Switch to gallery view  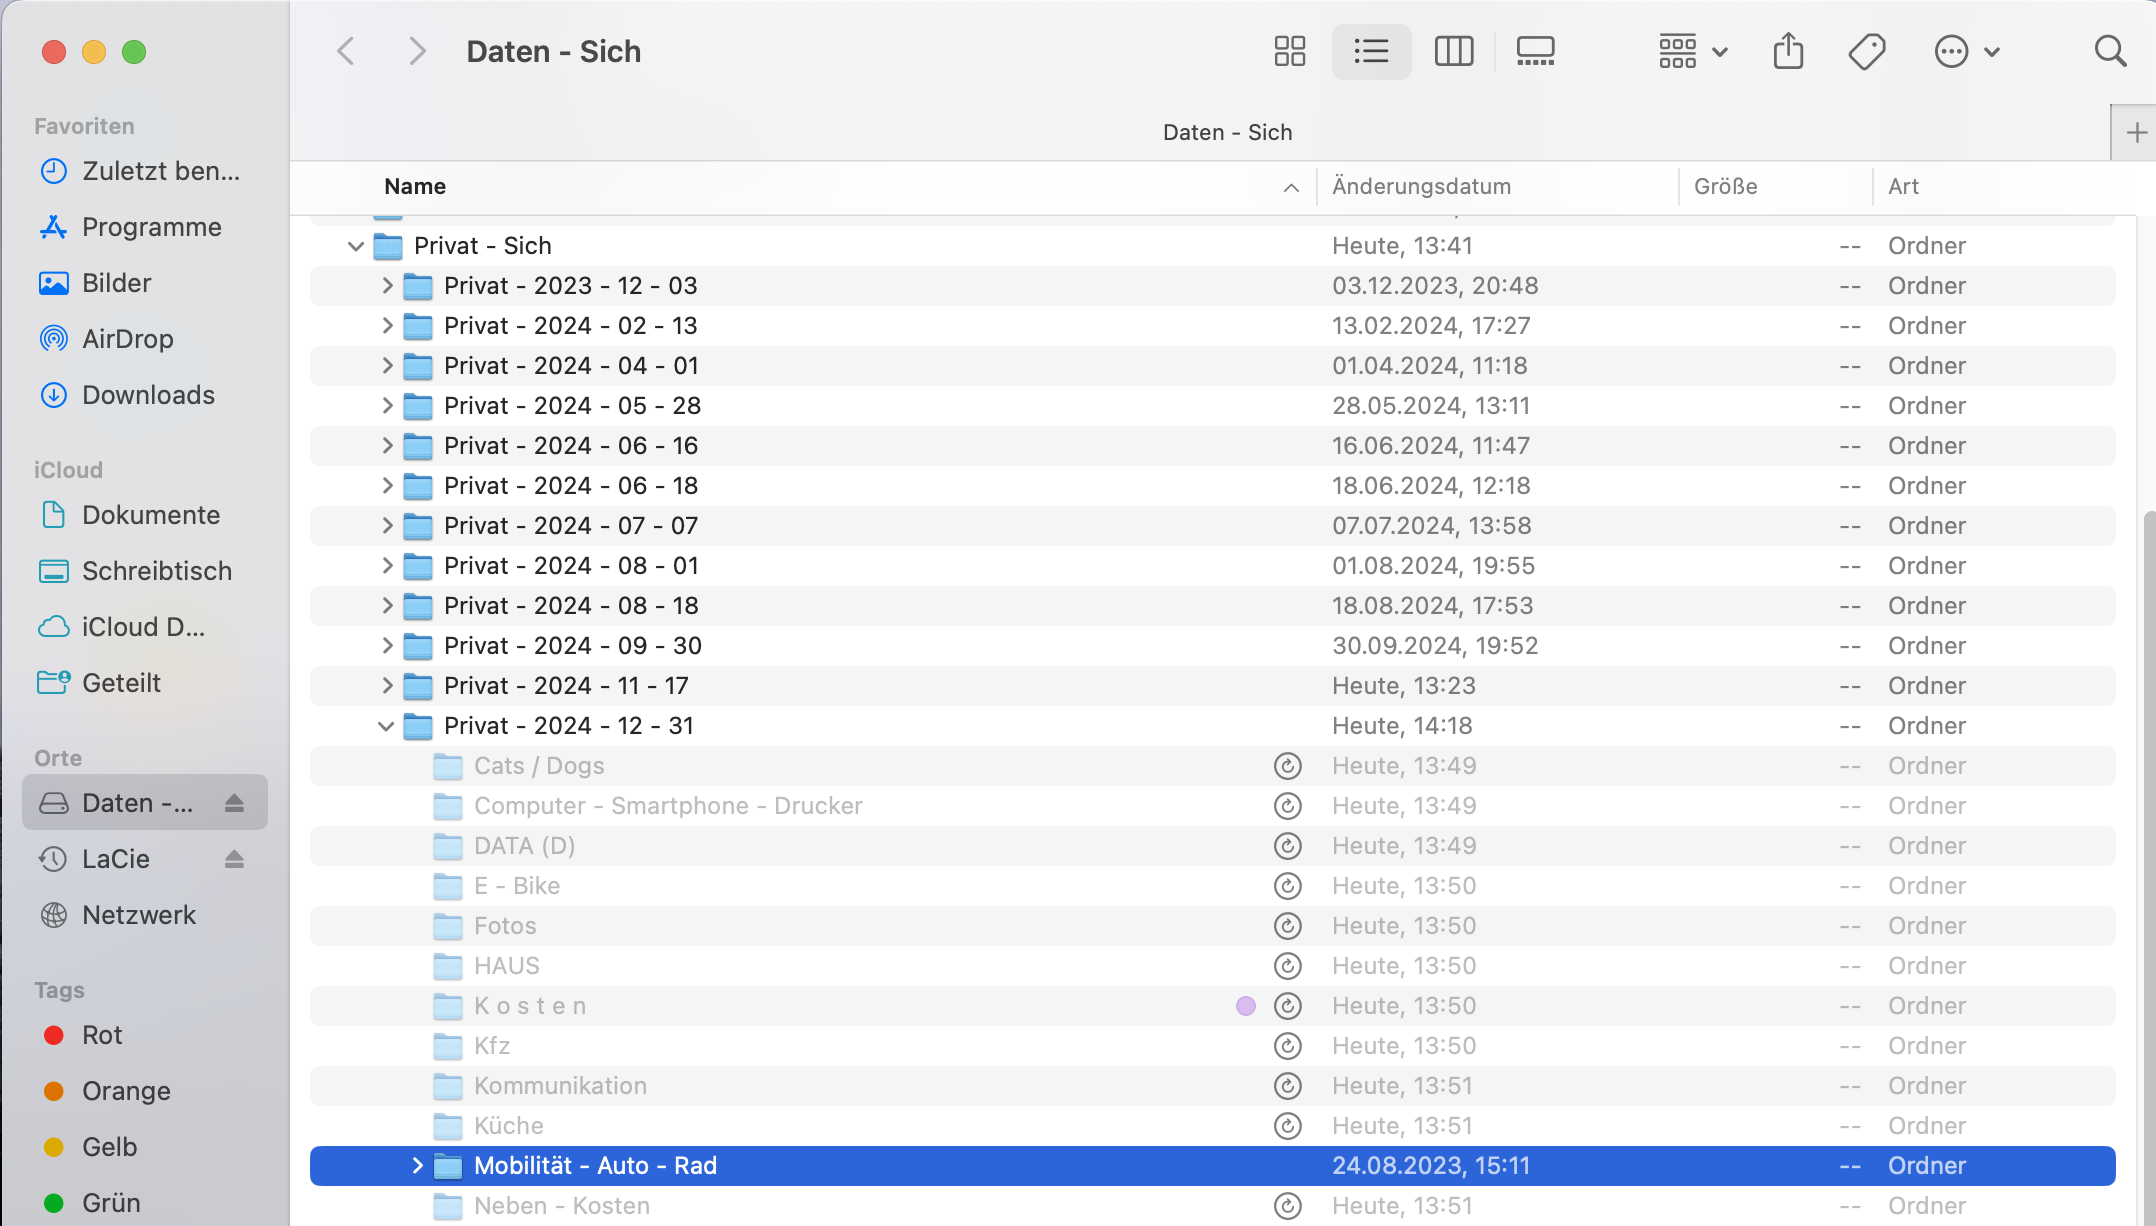(1535, 51)
